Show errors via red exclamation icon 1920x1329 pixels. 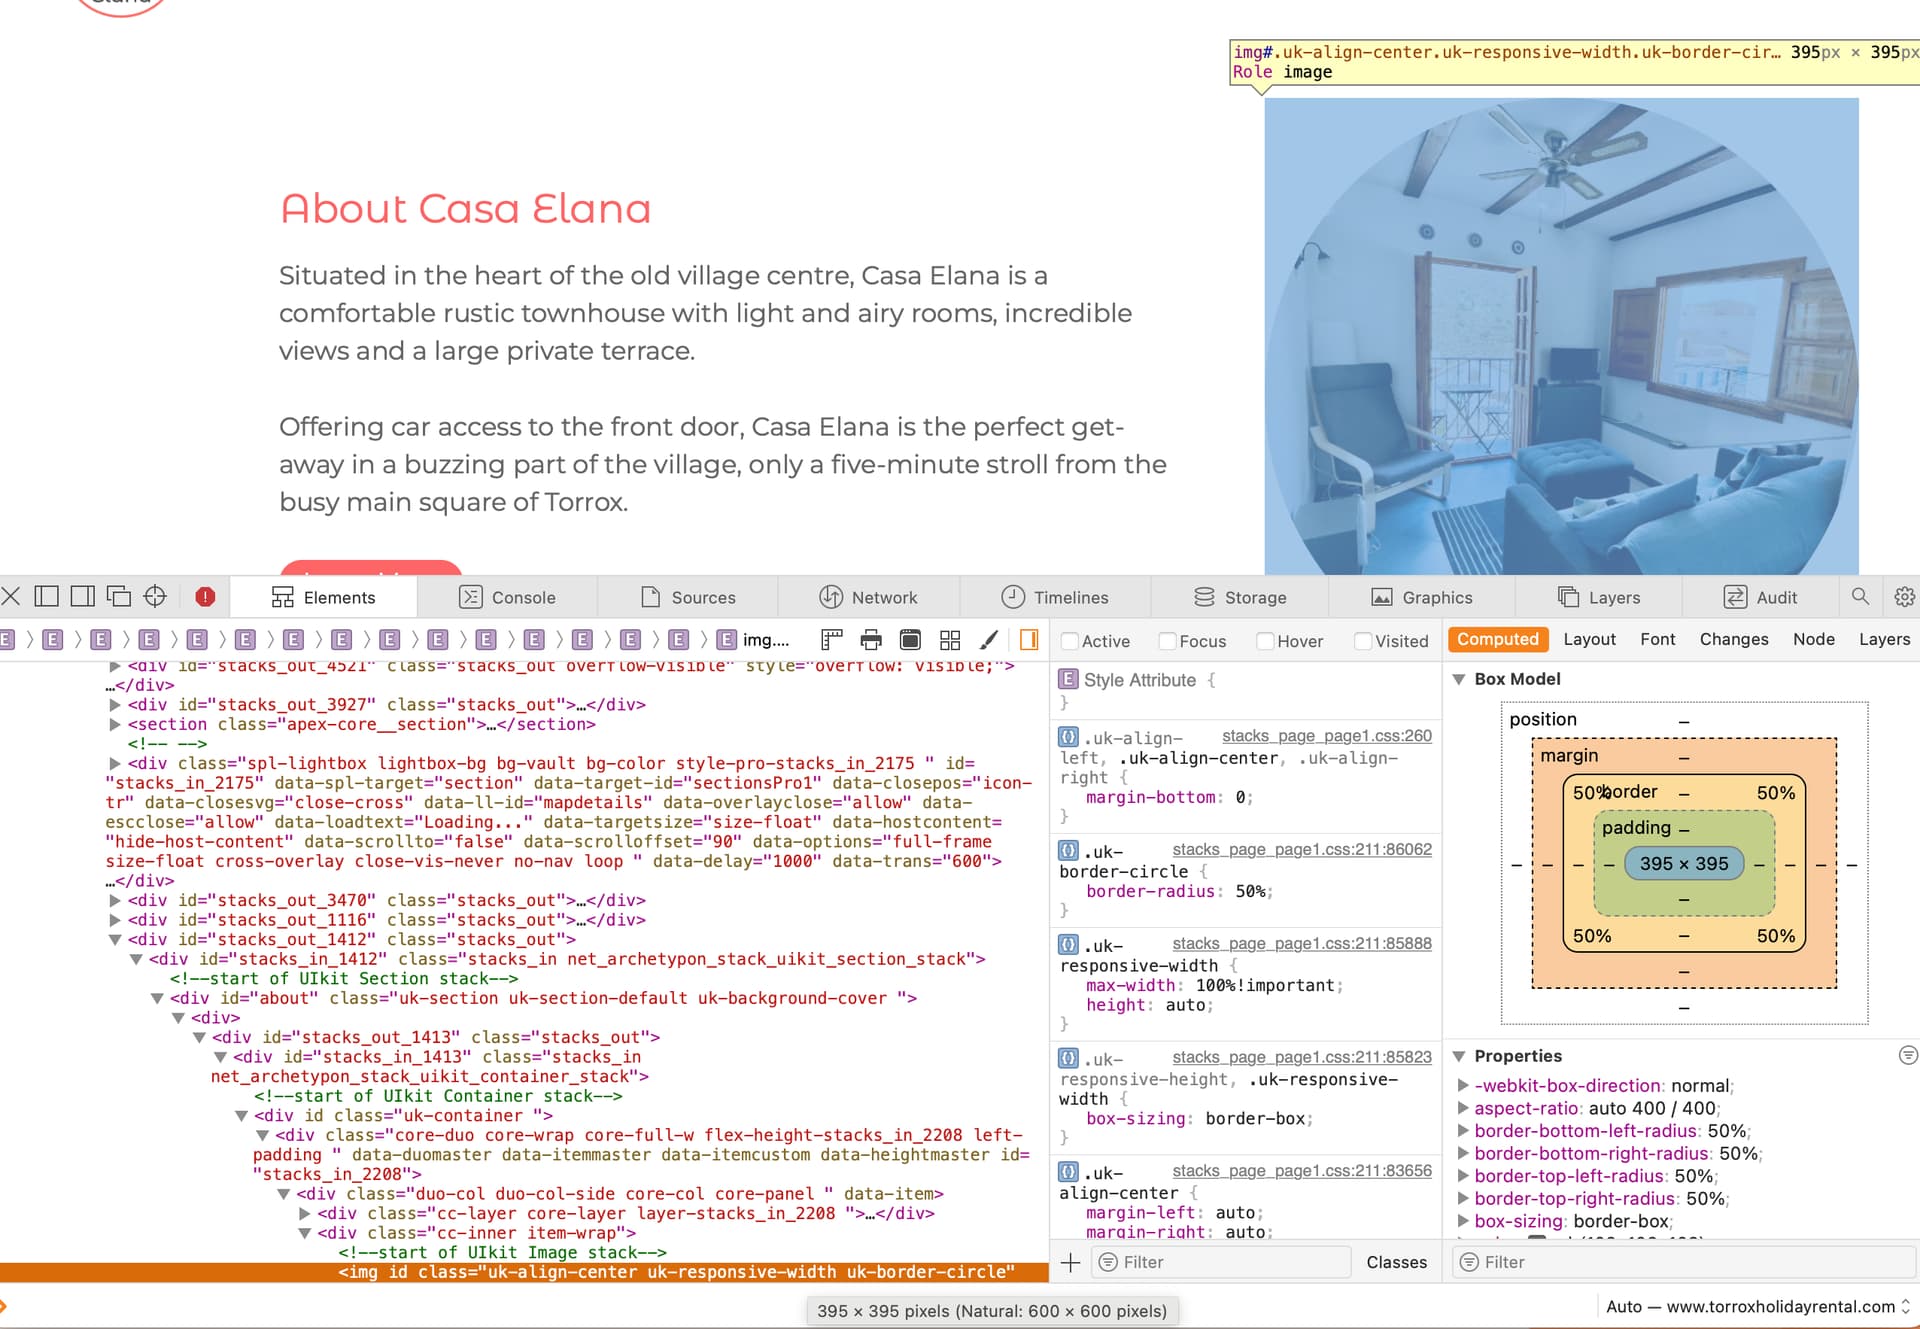click(x=205, y=597)
